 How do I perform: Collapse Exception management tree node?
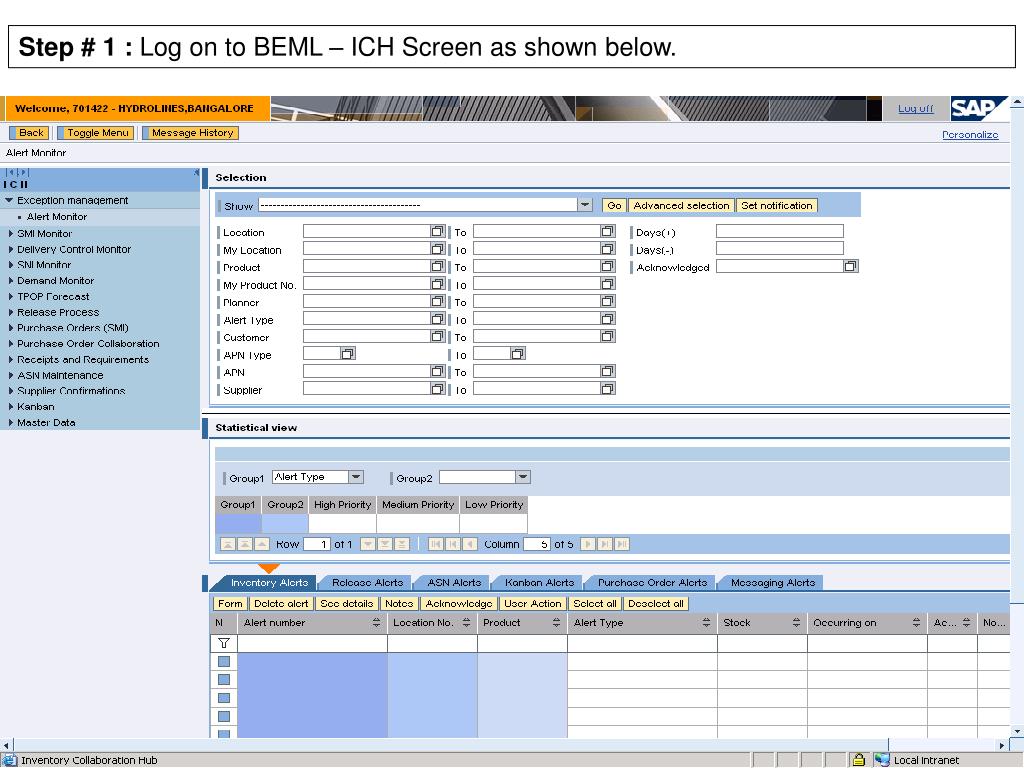(x=9, y=200)
